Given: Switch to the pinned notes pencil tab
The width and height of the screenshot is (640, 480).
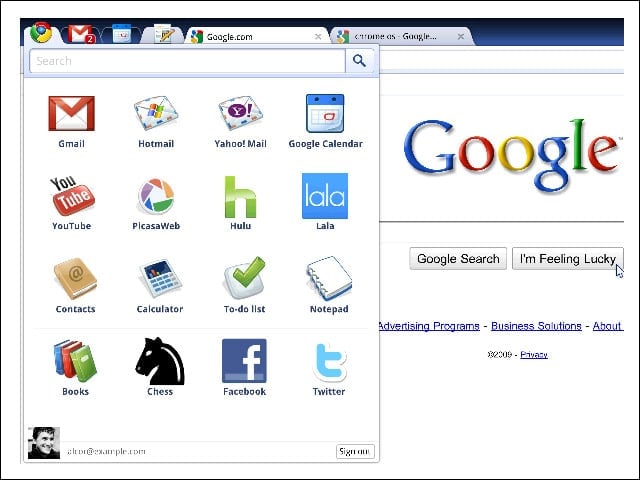Looking at the screenshot, I should point(164,34).
